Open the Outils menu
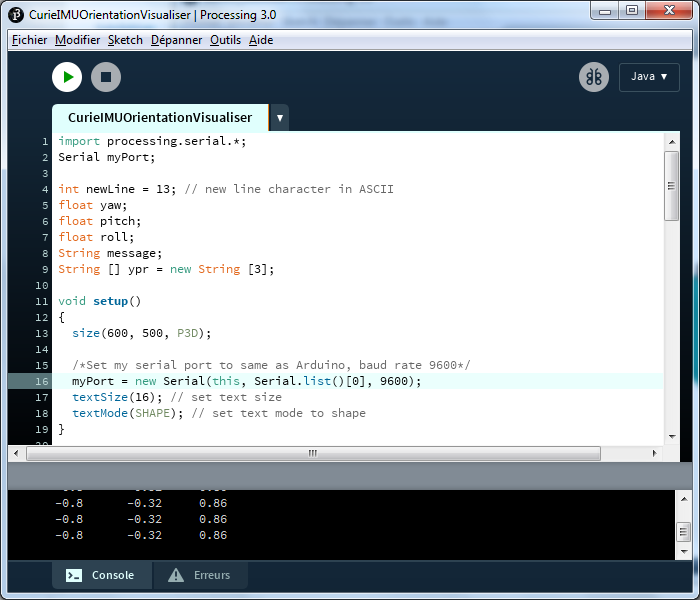 [225, 40]
